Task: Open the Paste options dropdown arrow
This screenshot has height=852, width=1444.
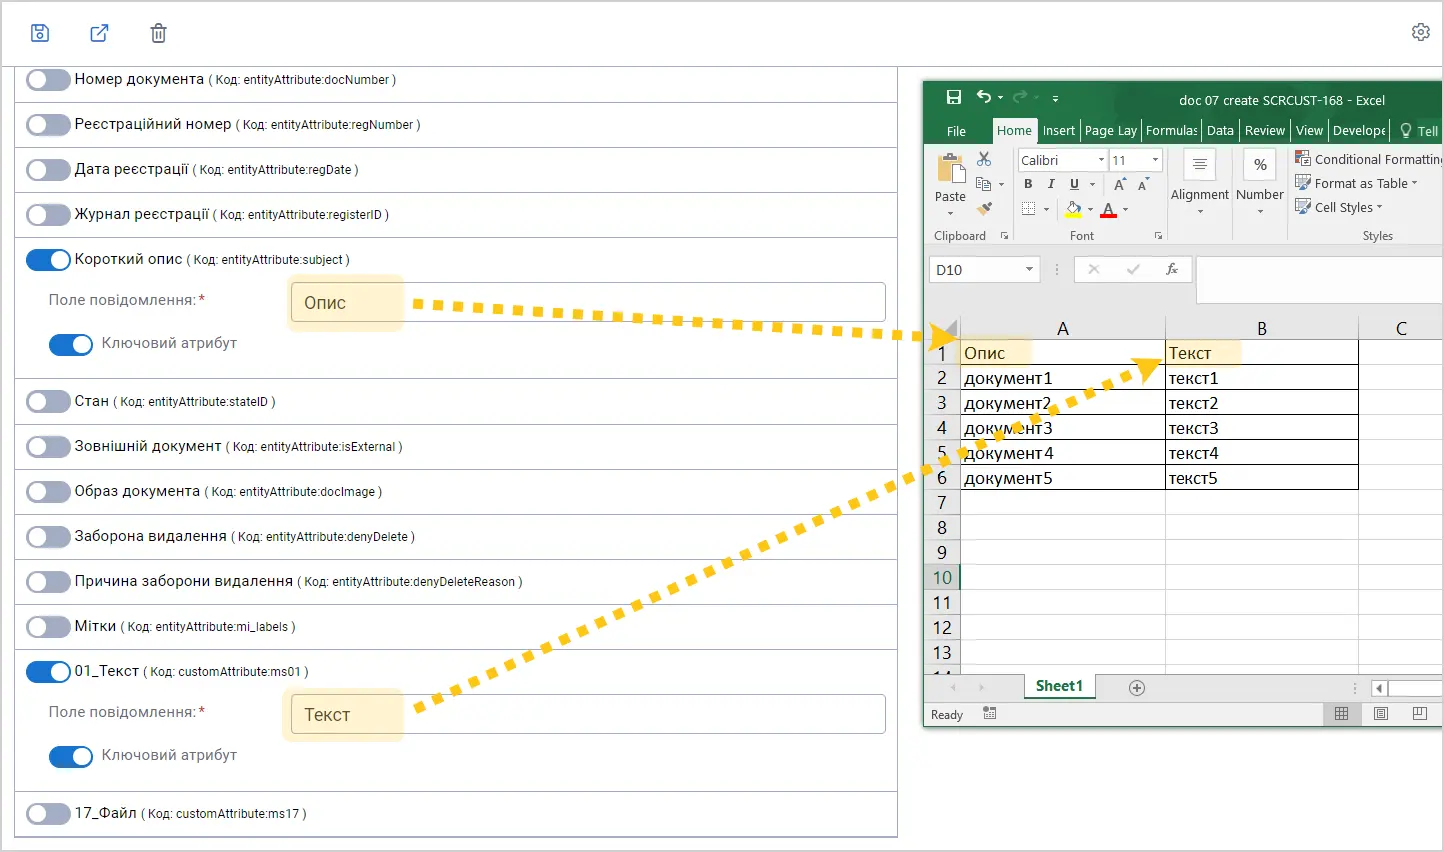Action: coord(950,213)
